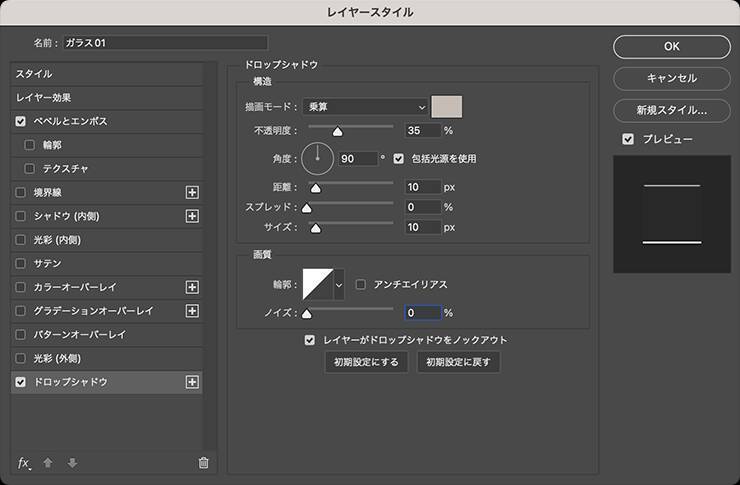The width and height of the screenshot is (740, 485).
Task: Add another 境界線 effect with plus icon
Action: click(x=193, y=192)
